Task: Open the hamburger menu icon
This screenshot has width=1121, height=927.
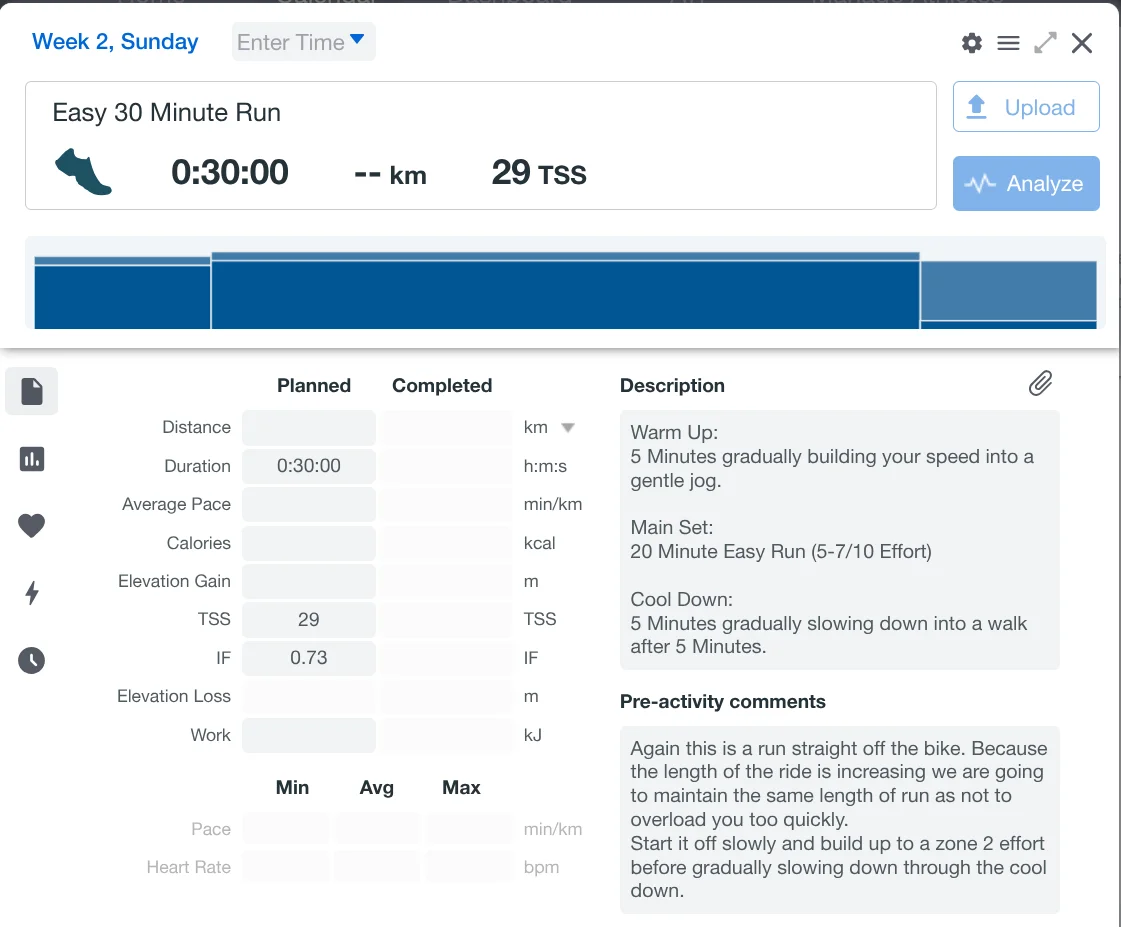Action: (x=1008, y=43)
